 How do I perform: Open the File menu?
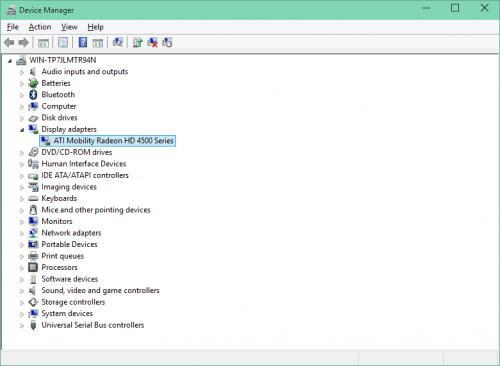coord(13,27)
